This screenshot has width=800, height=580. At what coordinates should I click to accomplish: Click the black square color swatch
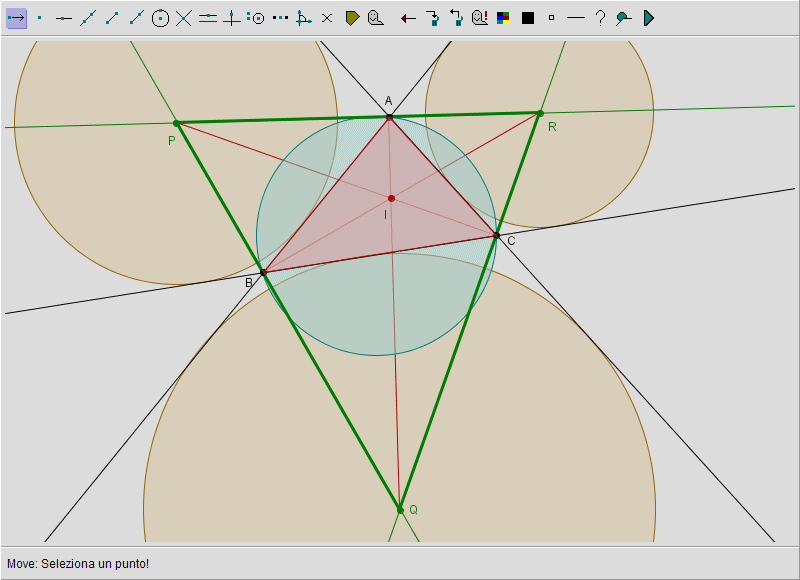click(528, 18)
